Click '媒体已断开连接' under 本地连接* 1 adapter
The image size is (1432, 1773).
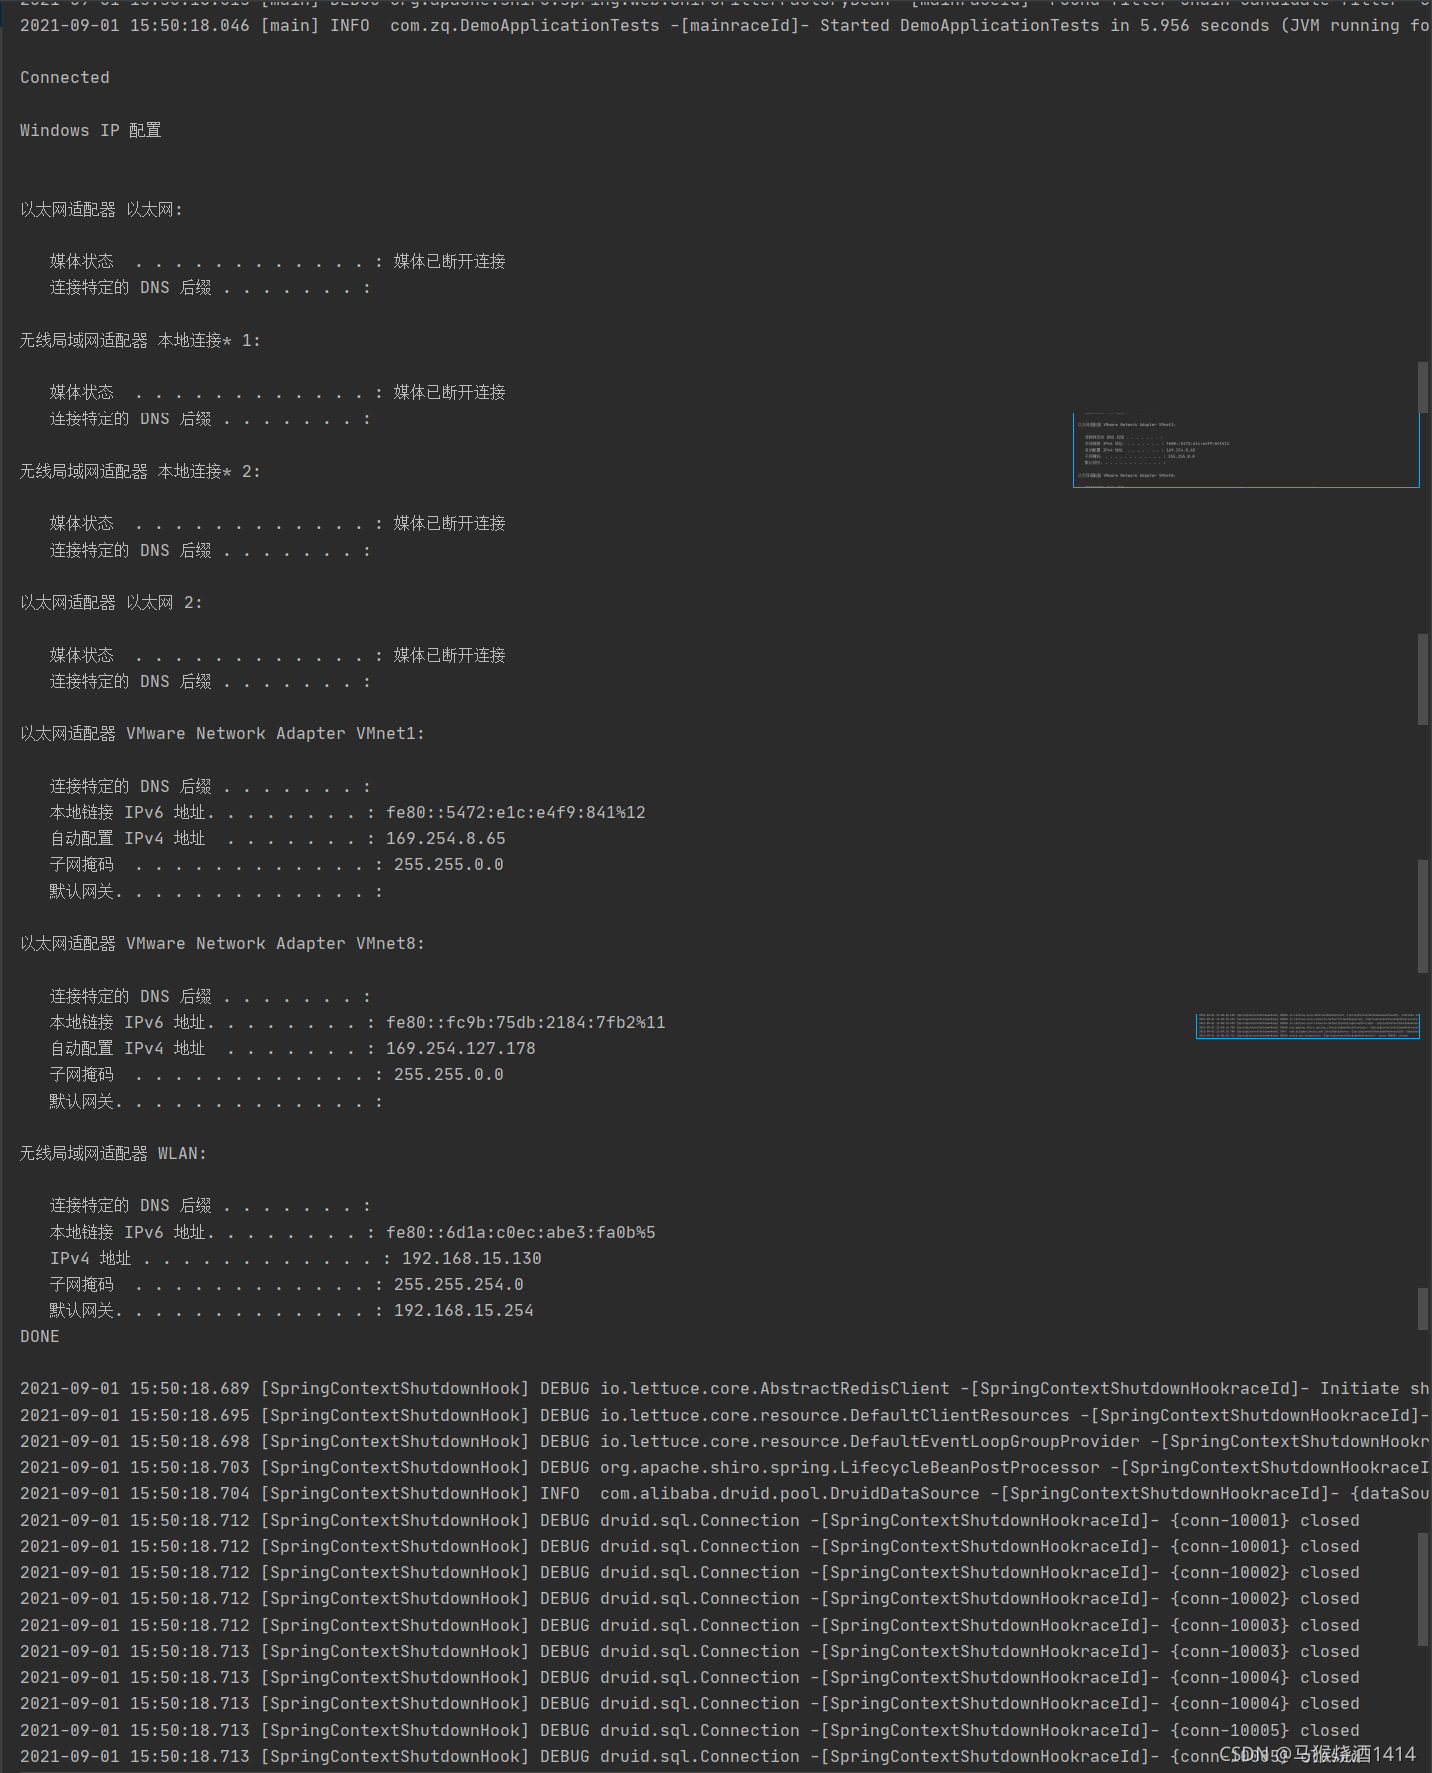point(449,392)
